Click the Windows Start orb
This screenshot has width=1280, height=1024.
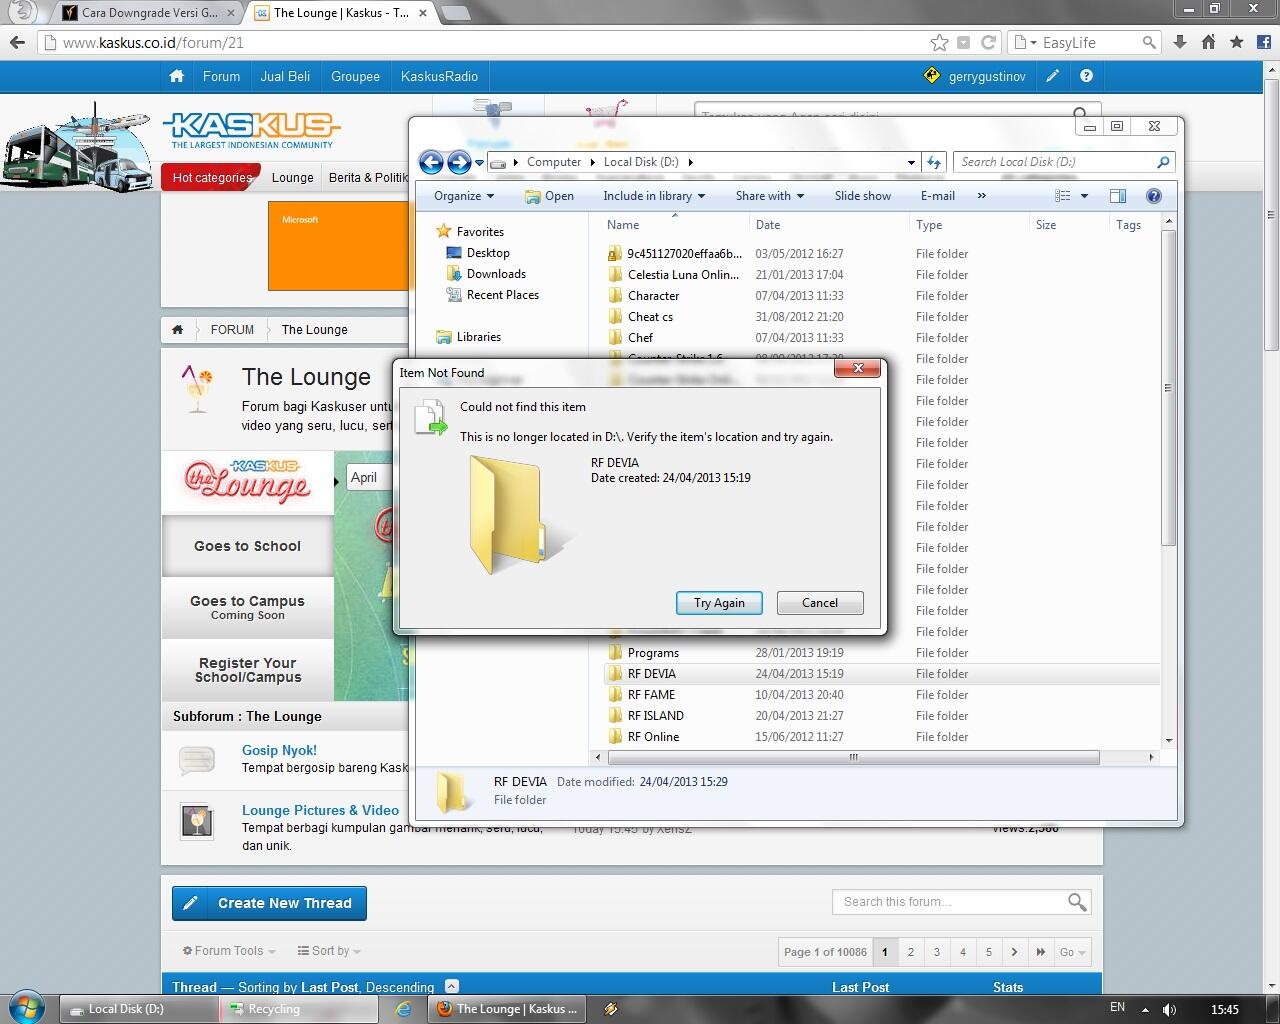(x=26, y=1007)
